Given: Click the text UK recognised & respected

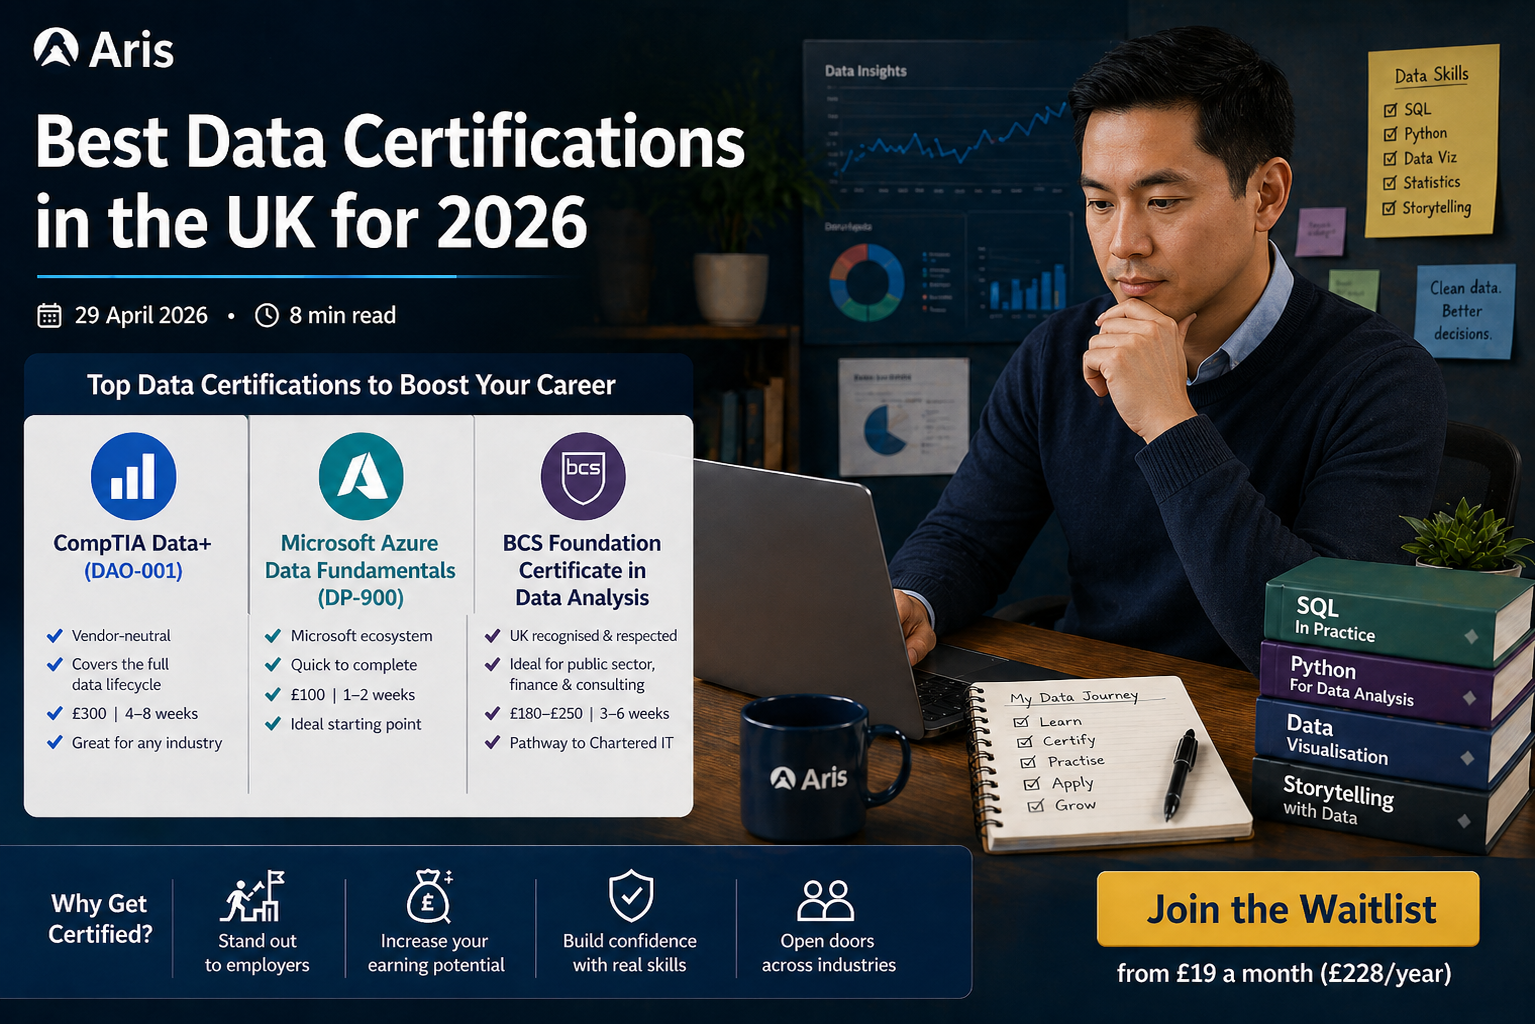Looking at the screenshot, I should 593,635.
